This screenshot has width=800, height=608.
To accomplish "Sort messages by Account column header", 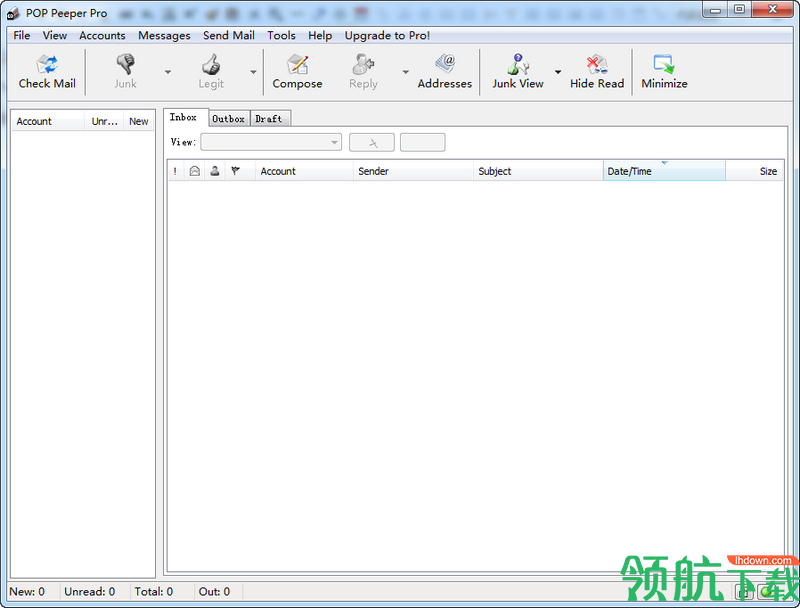I will [304, 171].
